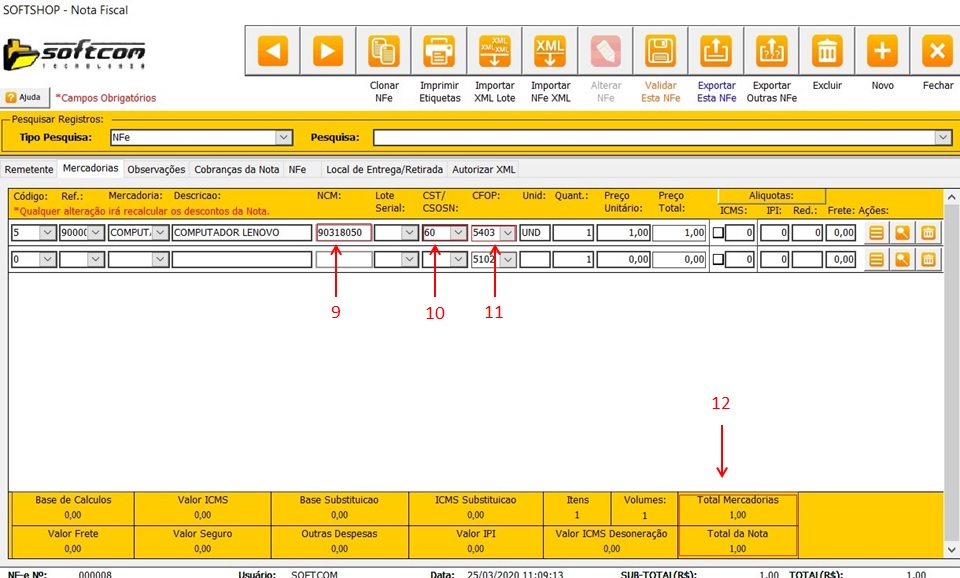Click Importar XML Lote icon
Viewport: 960px width, 578px height.
pyautogui.click(x=495, y=50)
